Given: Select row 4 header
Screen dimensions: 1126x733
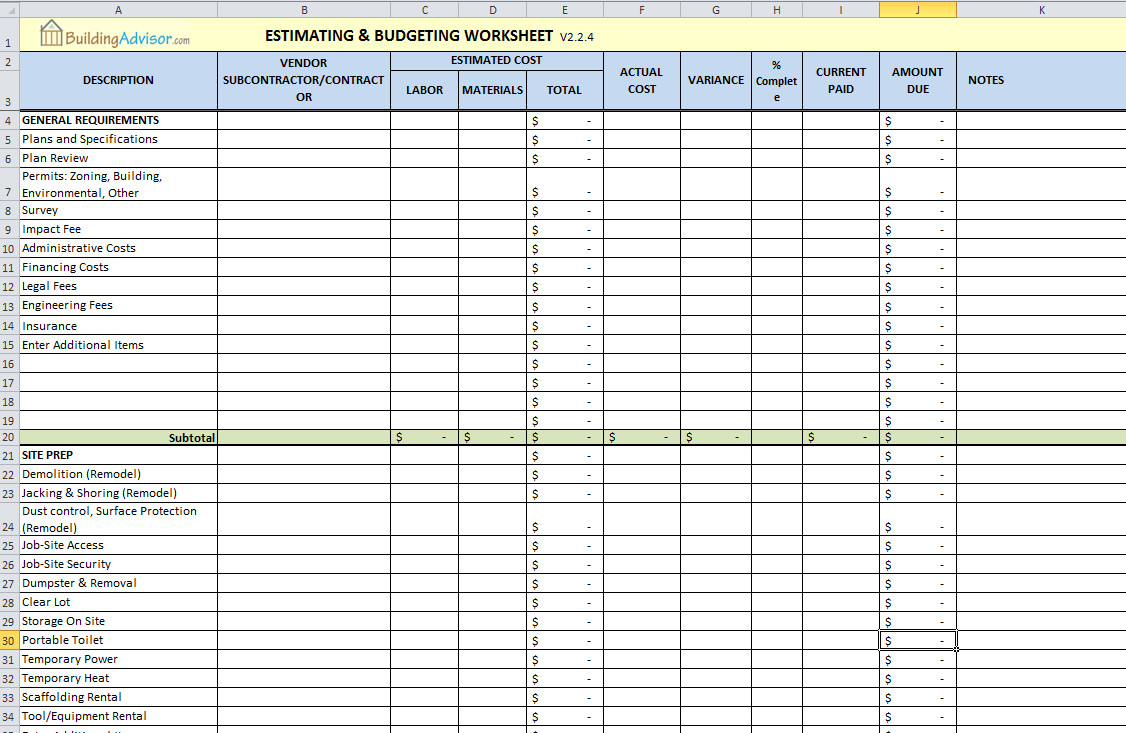Looking at the screenshot, I should point(9,120).
